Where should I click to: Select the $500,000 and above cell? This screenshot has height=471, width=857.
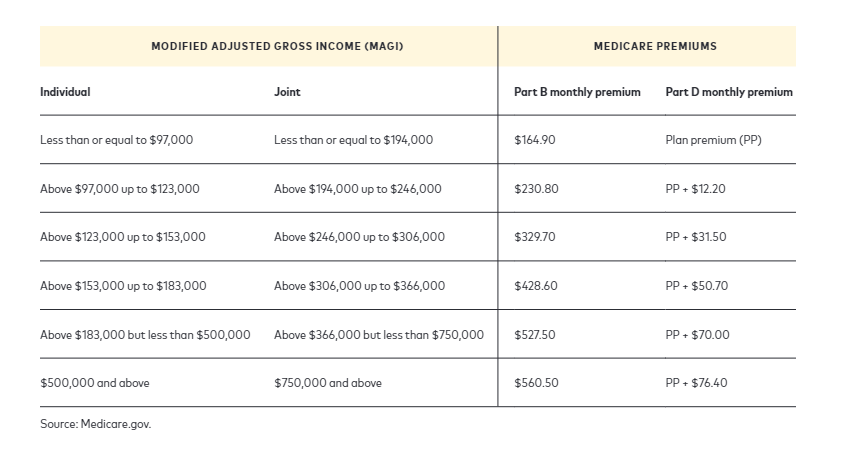95,383
